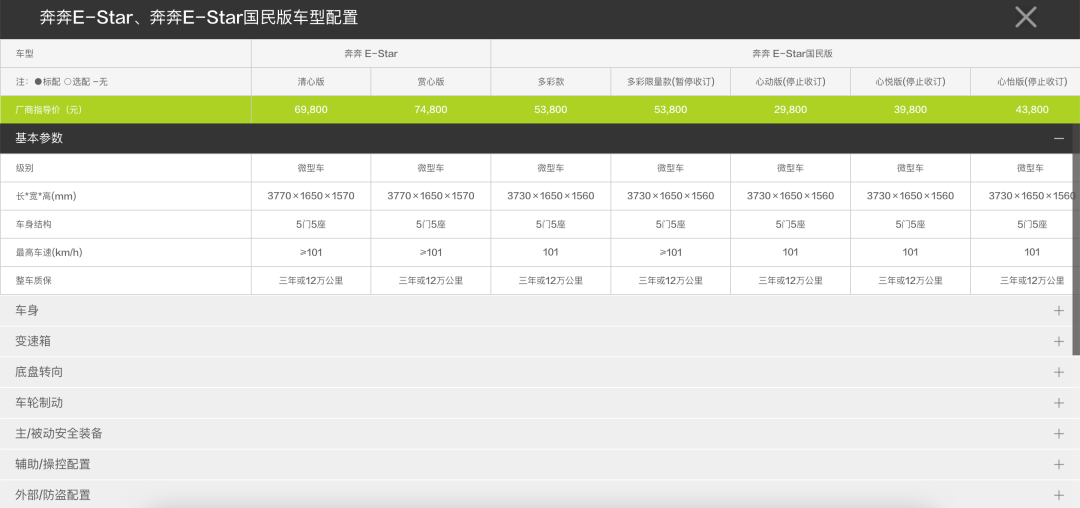Click the 外部/防盗配置 section title
The image size is (1080, 508).
coord(53,495)
